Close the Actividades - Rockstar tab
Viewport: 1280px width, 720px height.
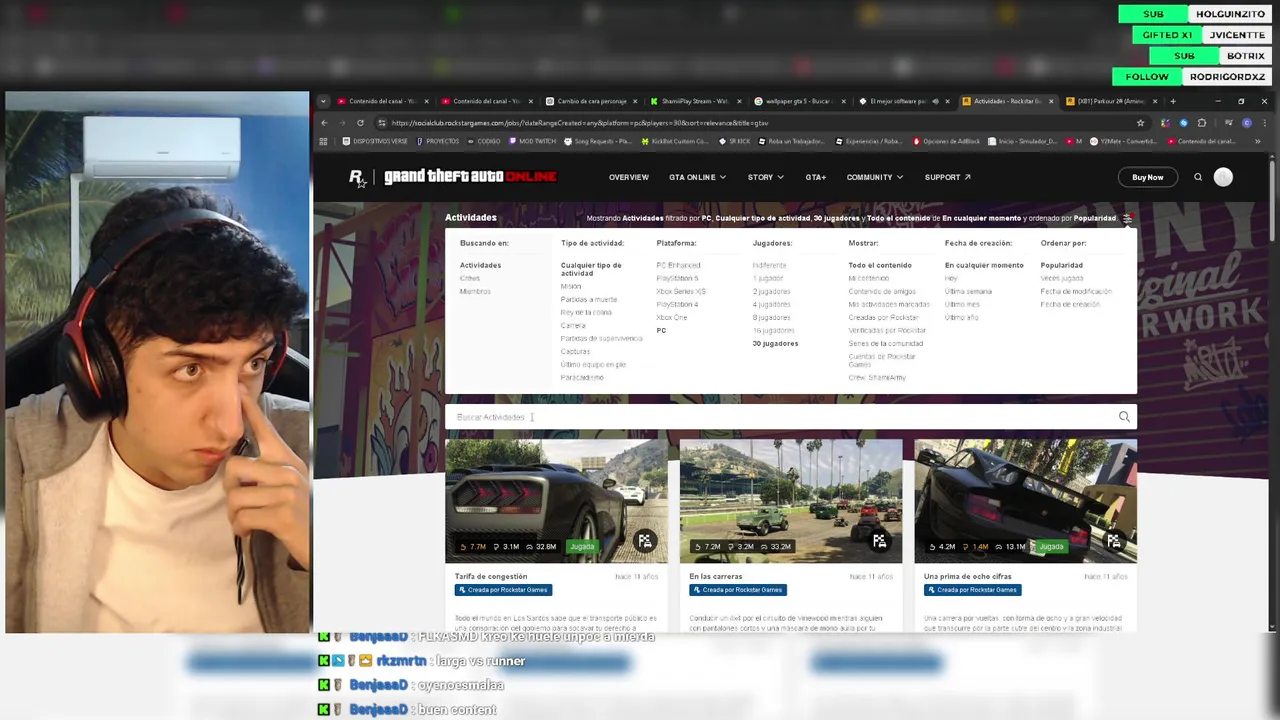point(1051,101)
